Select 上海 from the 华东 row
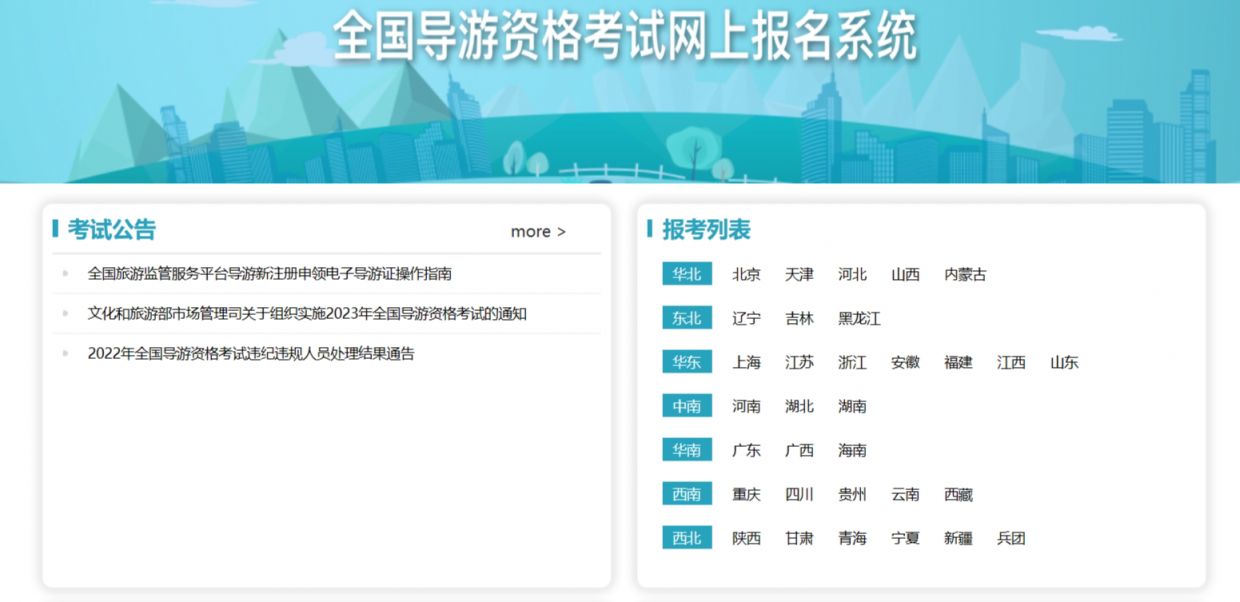 (746, 363)
